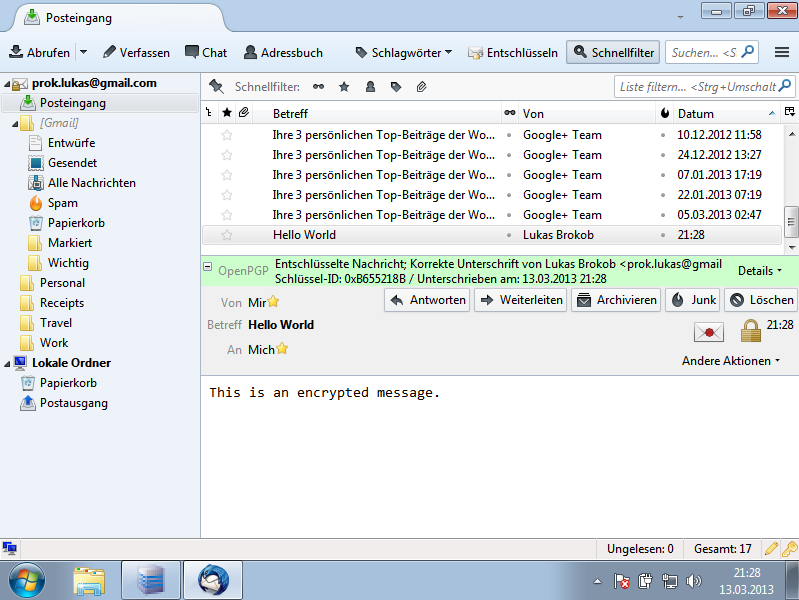Click the Entschlüsseln button
The width and height of the screenshot is (799, 600).
pos(513,53)
